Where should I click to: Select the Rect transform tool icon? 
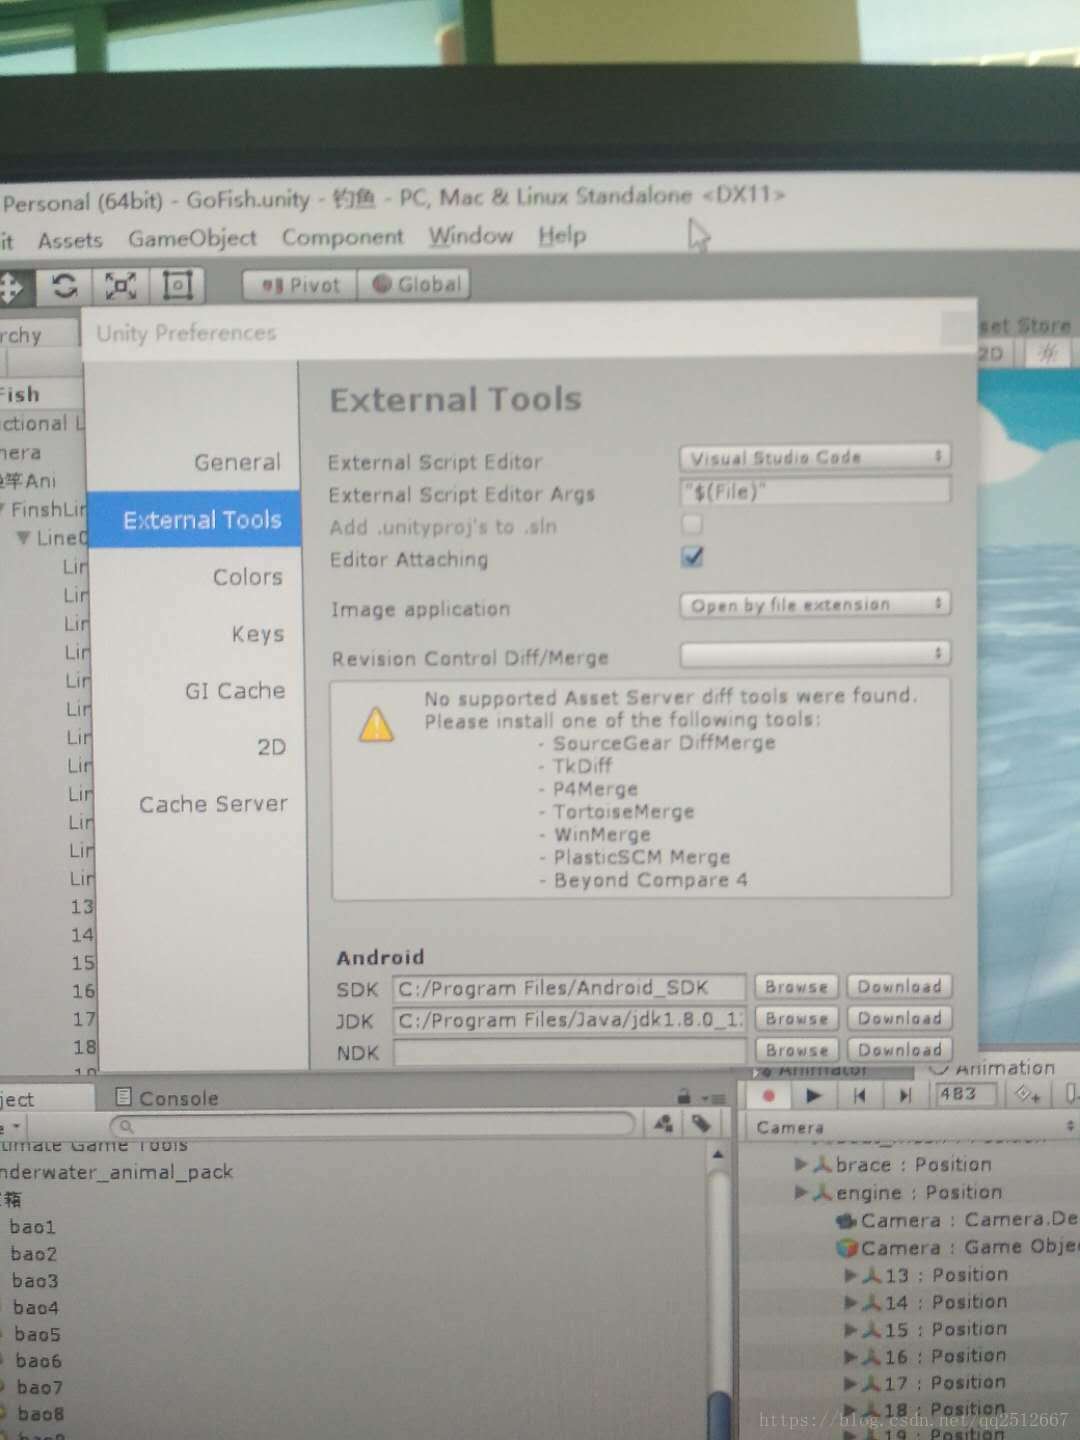tap(177, 286)
